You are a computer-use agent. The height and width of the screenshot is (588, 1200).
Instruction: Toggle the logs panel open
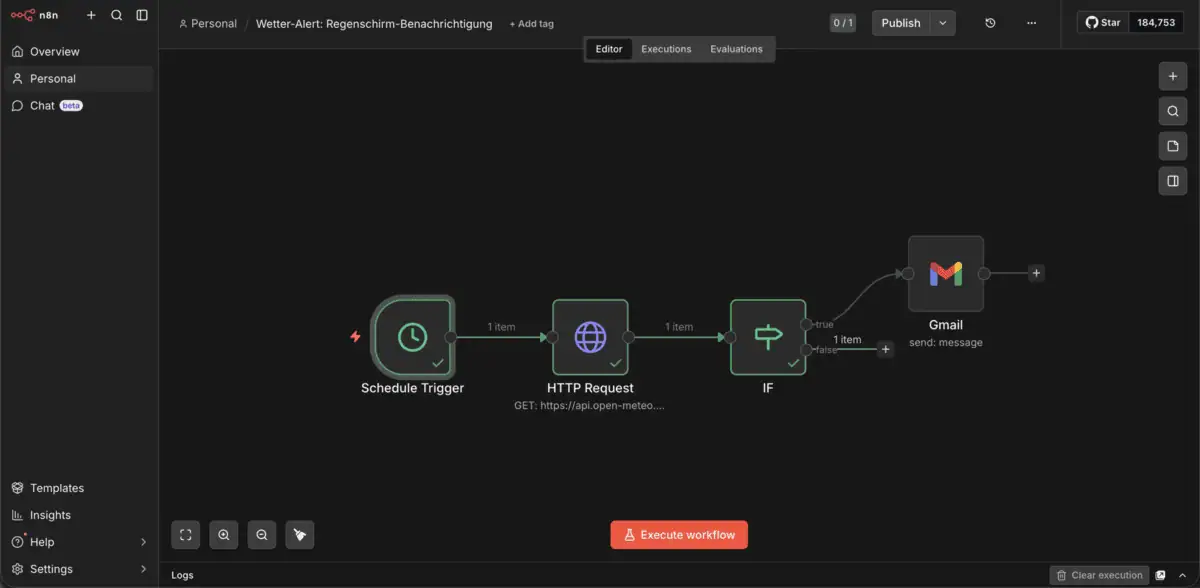181,575
